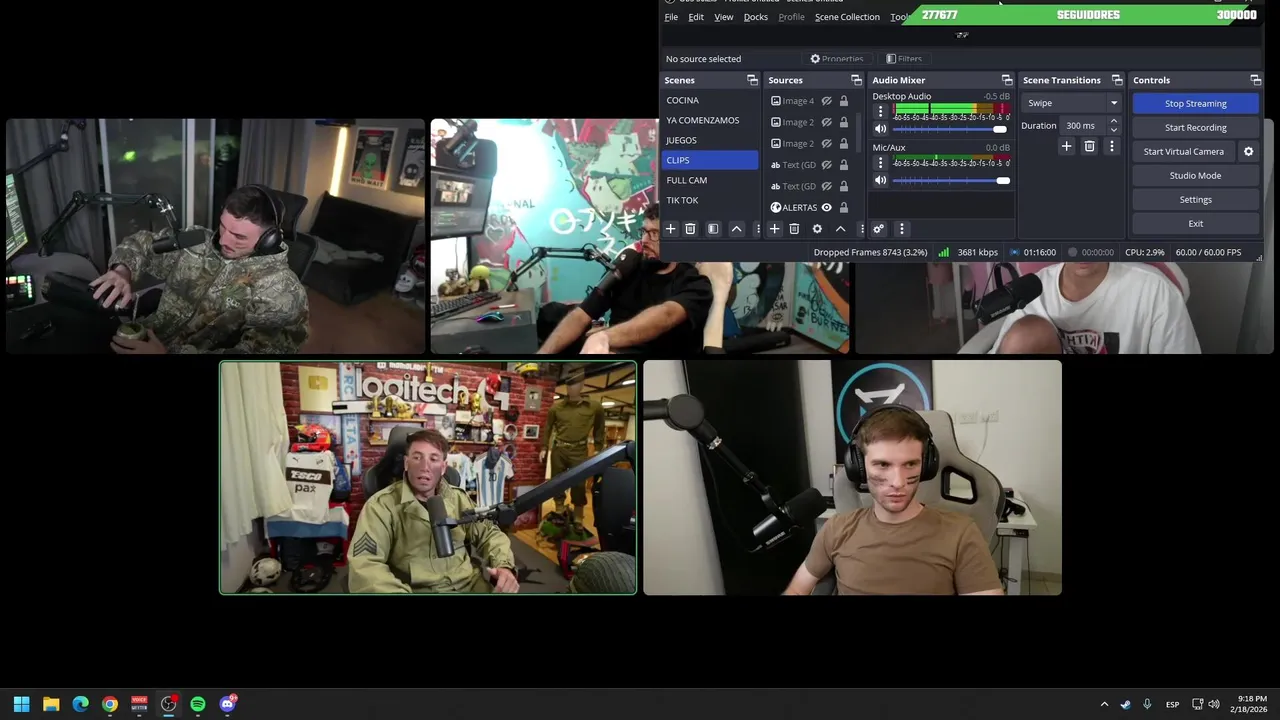Select the COCINA scene
The width and height of the screenshot is (1280, 720).
[710, 100]
